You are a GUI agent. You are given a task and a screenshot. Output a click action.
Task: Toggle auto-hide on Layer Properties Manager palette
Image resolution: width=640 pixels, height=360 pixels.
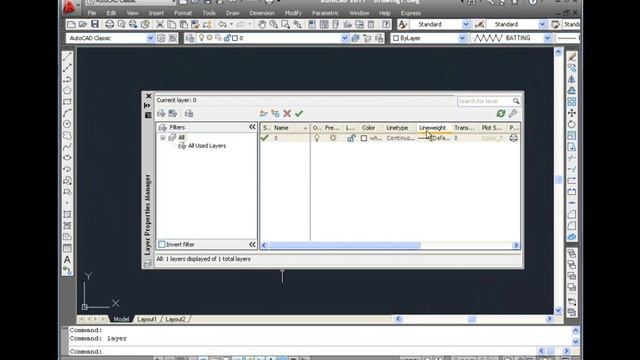click(148, 106)
